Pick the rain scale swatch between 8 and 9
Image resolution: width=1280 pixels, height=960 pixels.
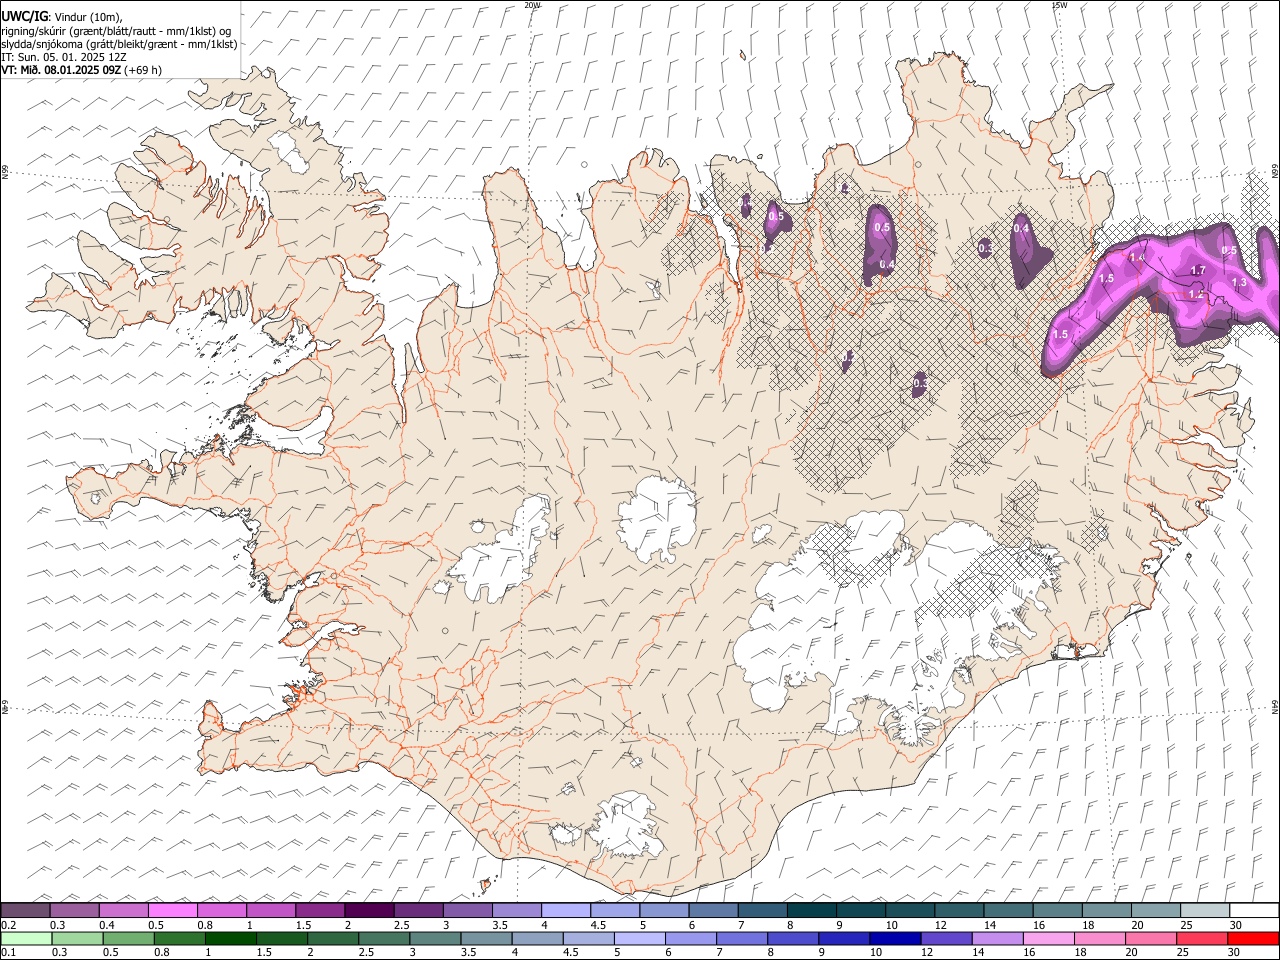coord(794,938)
